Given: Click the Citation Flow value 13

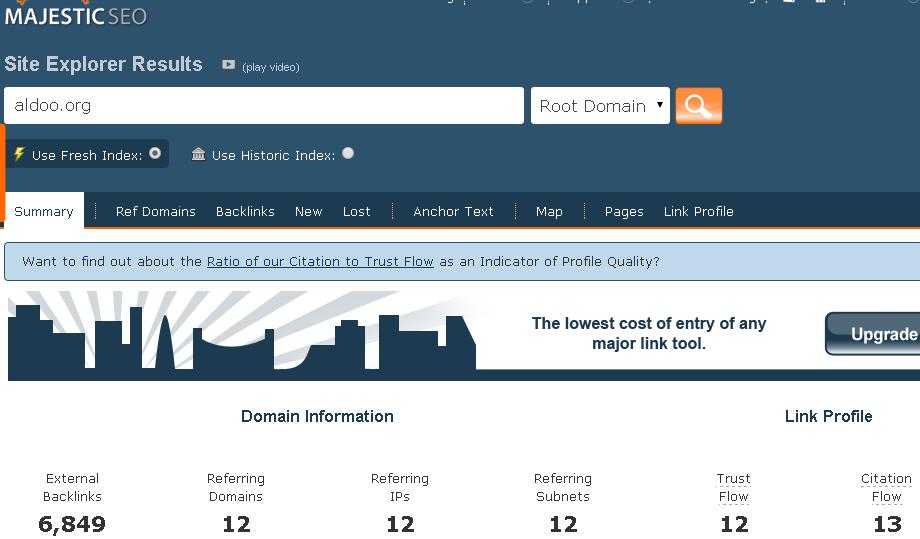Looking at the screenshot, I should point(887,524).
